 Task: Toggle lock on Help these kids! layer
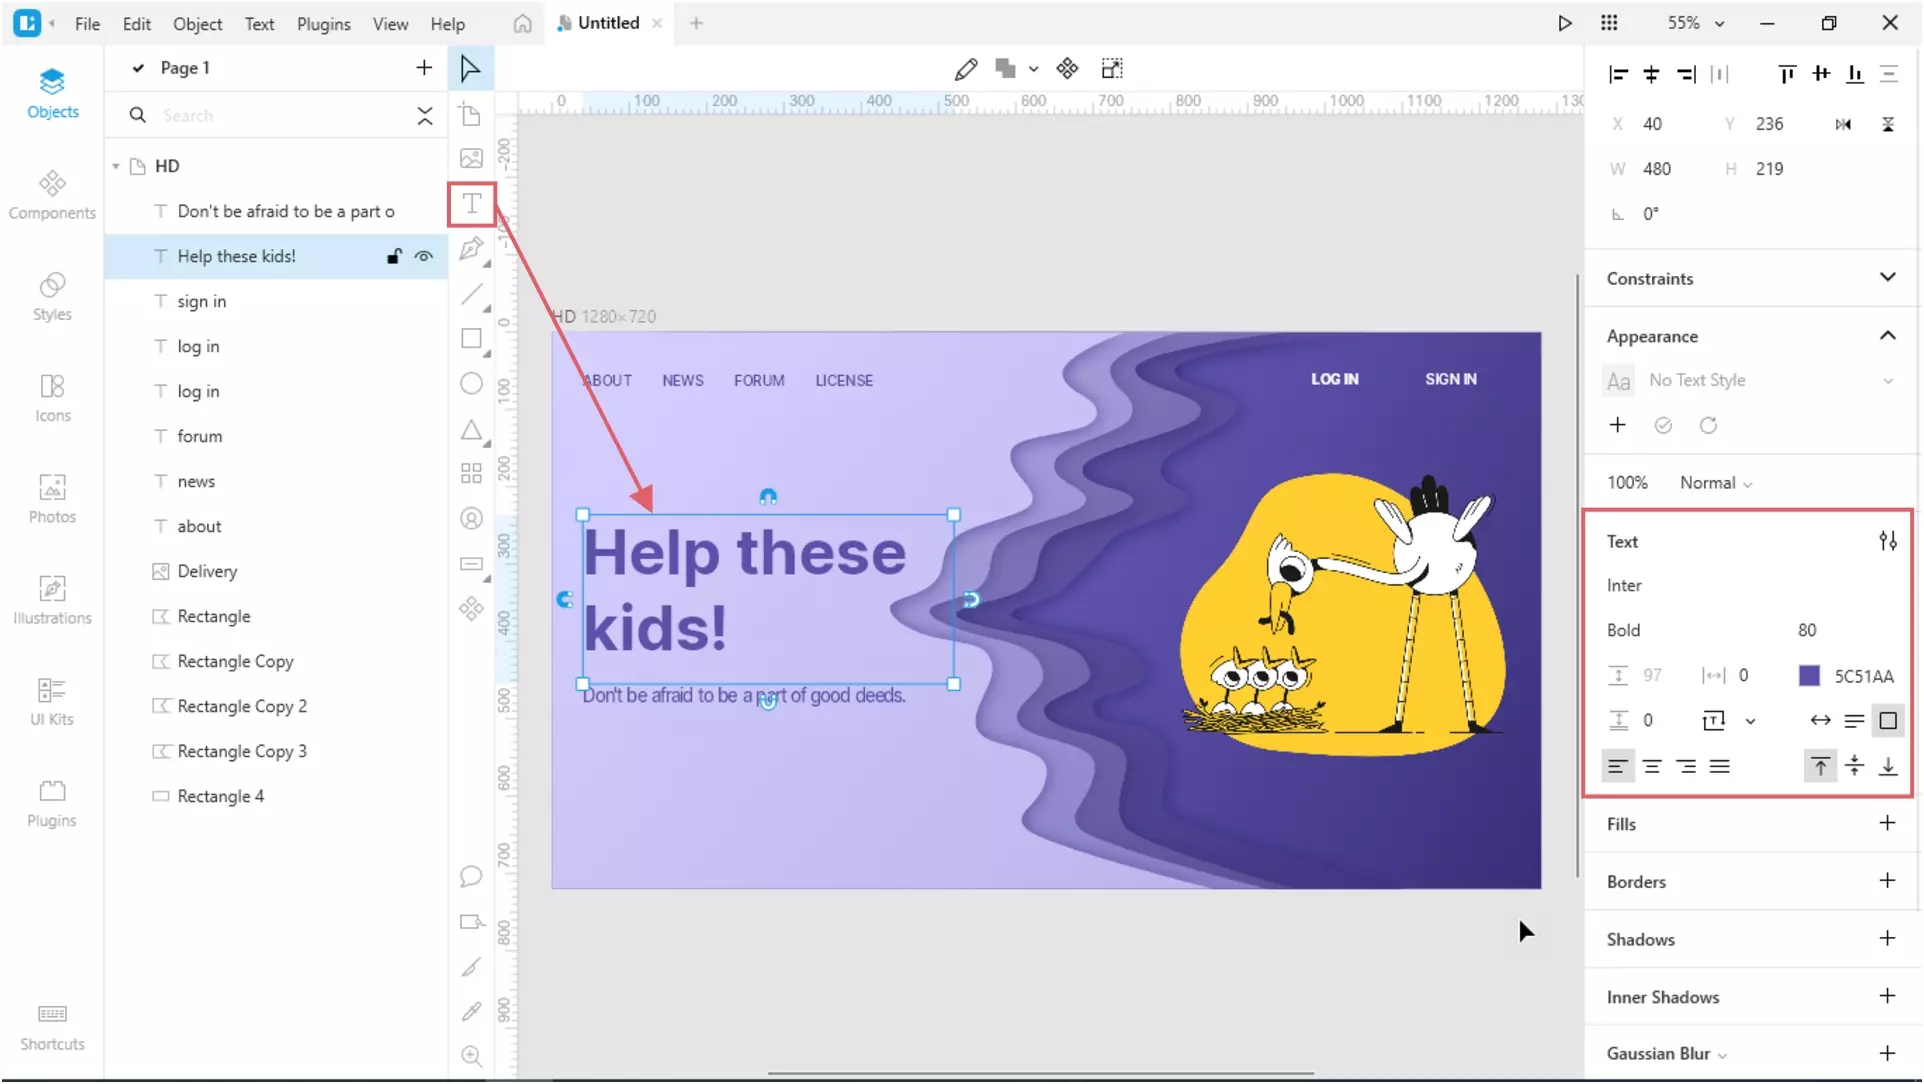[395, 256]
